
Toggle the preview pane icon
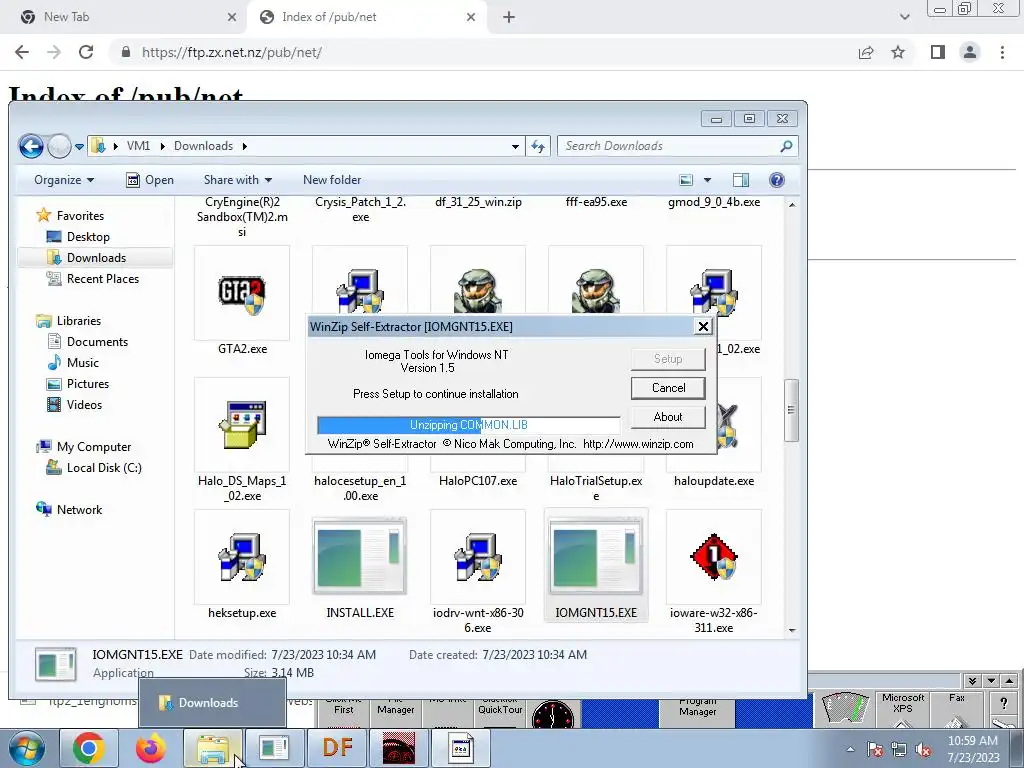click(741, 180)
